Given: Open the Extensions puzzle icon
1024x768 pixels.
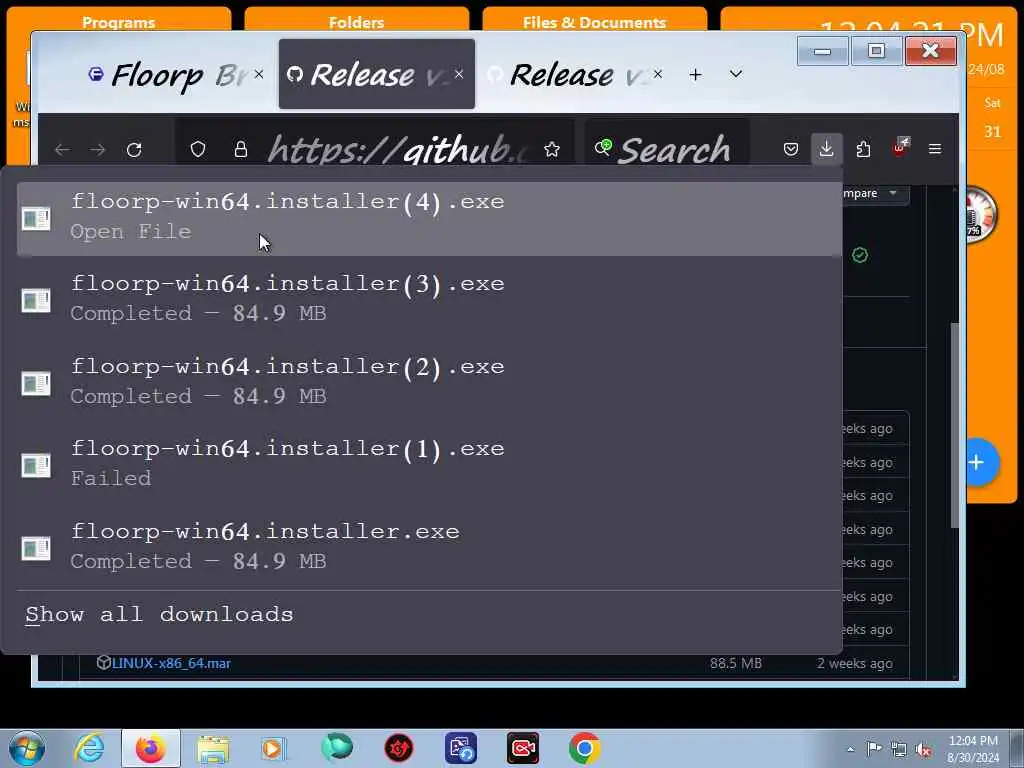Looking at the screenshot, I should click(x=863, y=150).
